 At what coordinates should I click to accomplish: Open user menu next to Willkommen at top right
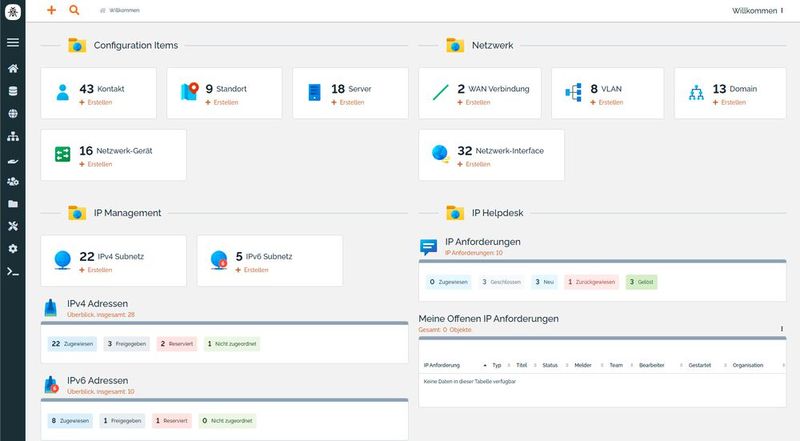[x=782, y=11]
